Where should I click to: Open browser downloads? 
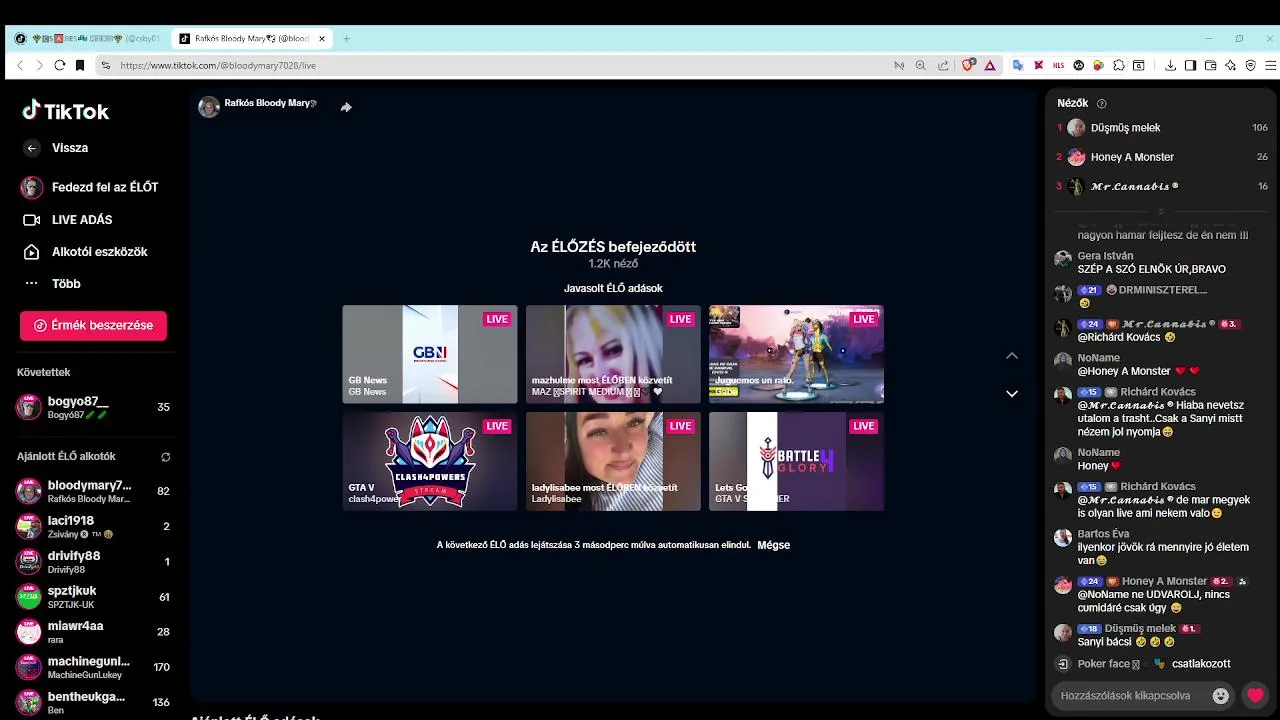(1170, 65)
